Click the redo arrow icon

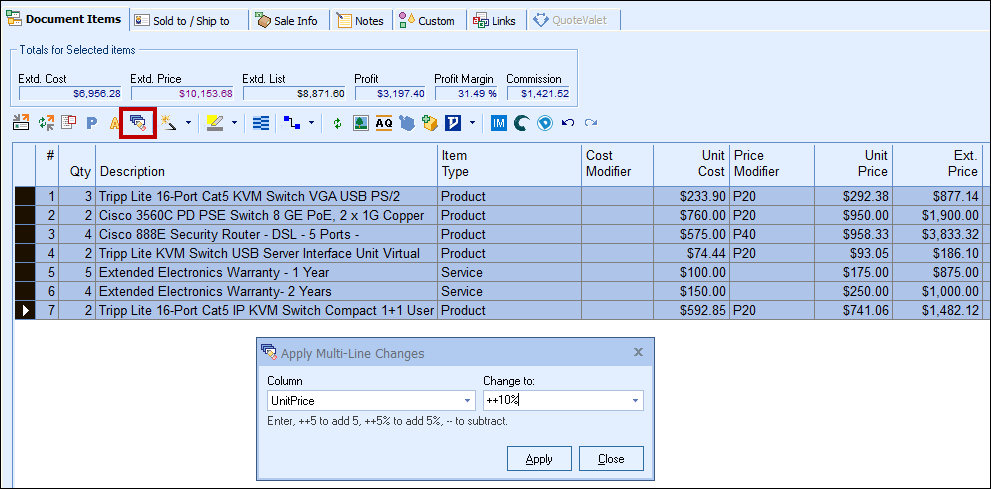(x=591, y=123)
